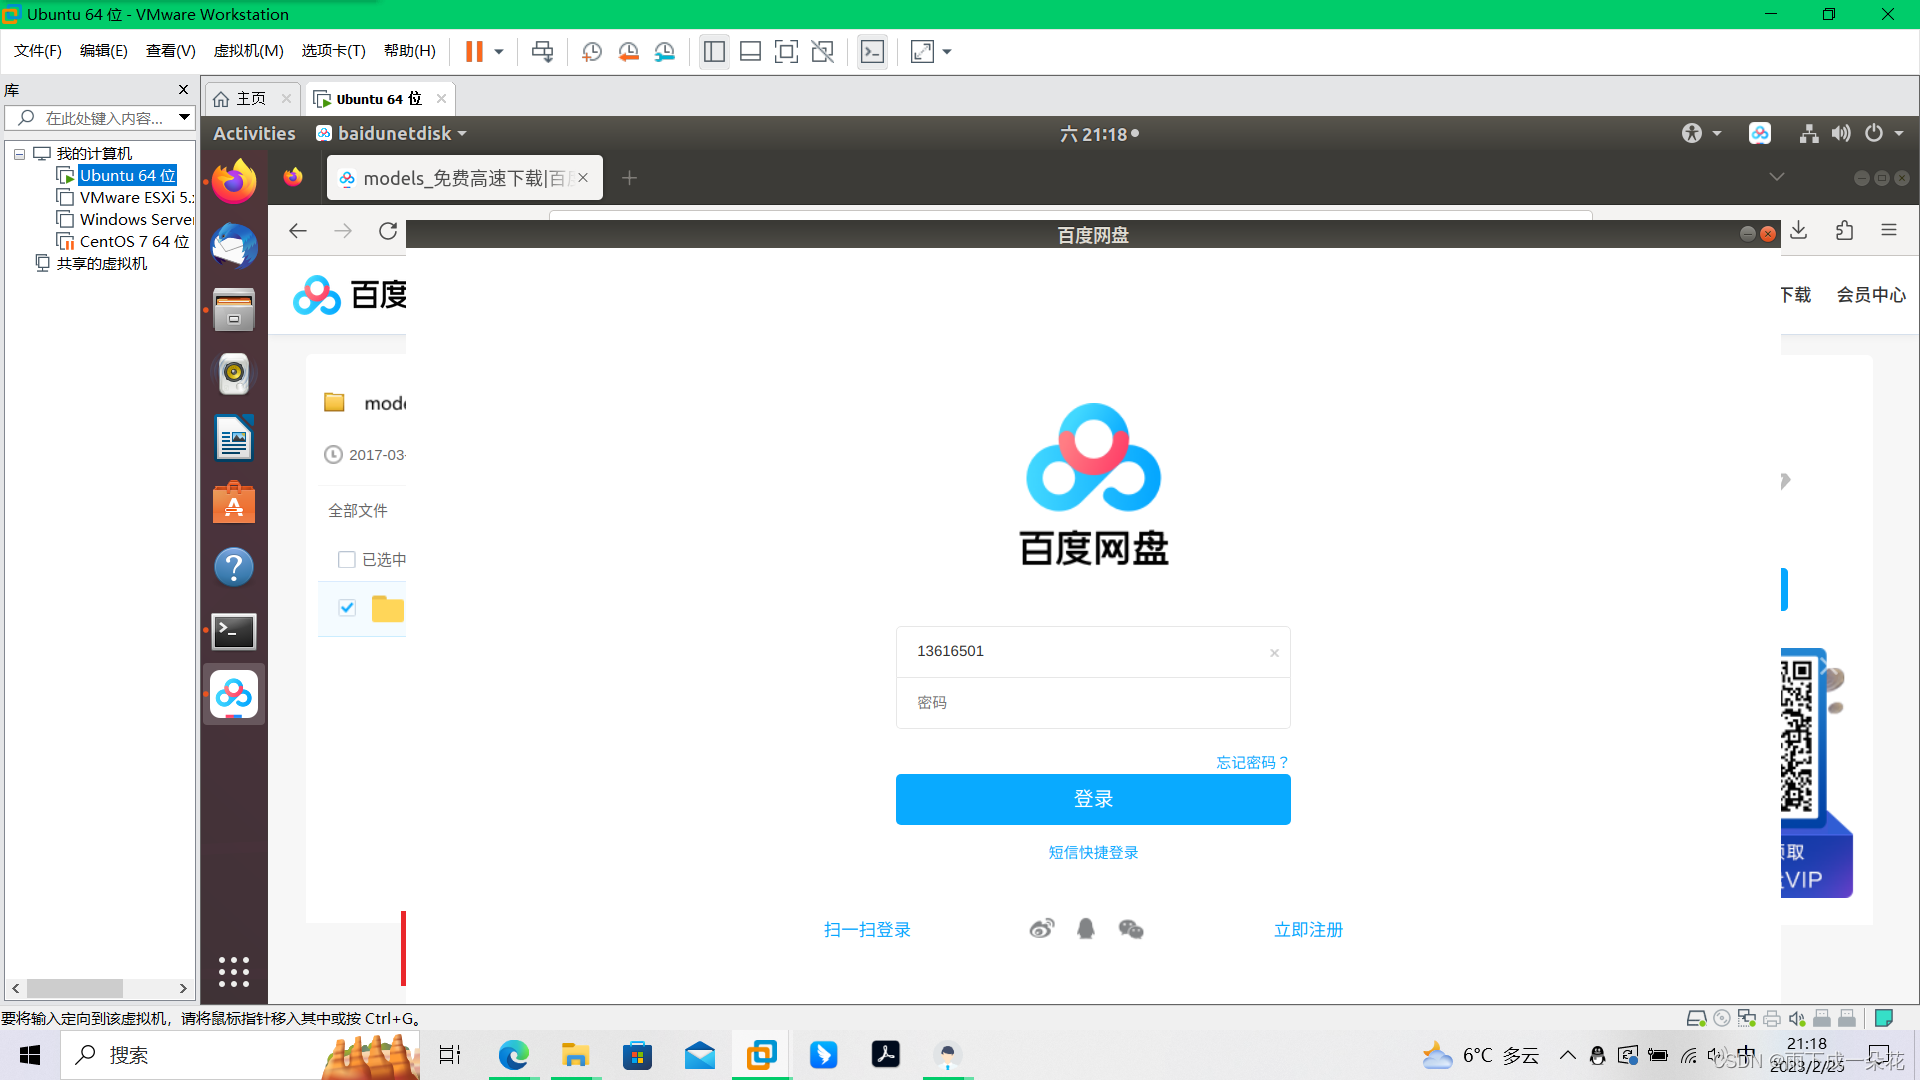The image size is (1920, 1080).
Task: Take a snapshot of this virtual machine
Action: pyautogui.click(x=592, y=51)
